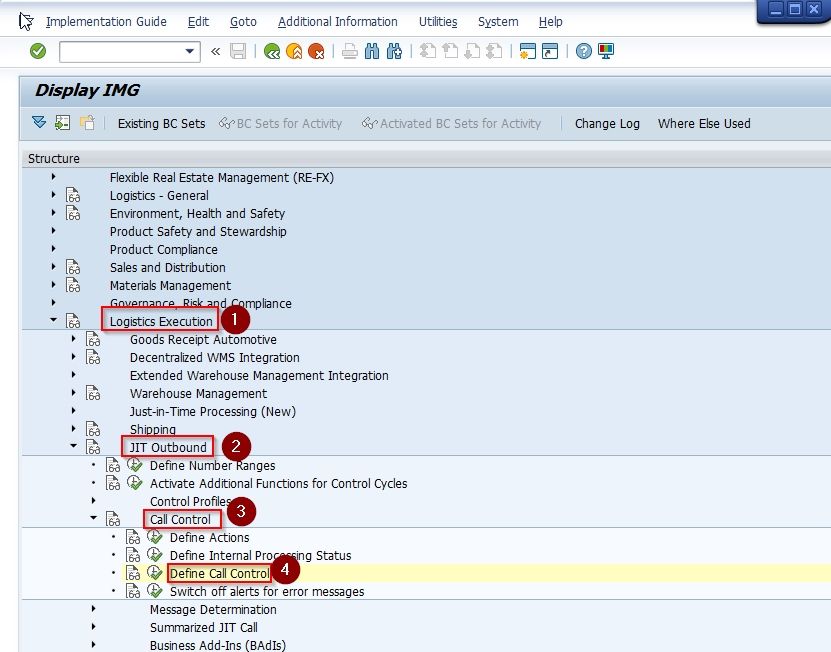Click Activated BC Sets for Activity button

[452, 124]
